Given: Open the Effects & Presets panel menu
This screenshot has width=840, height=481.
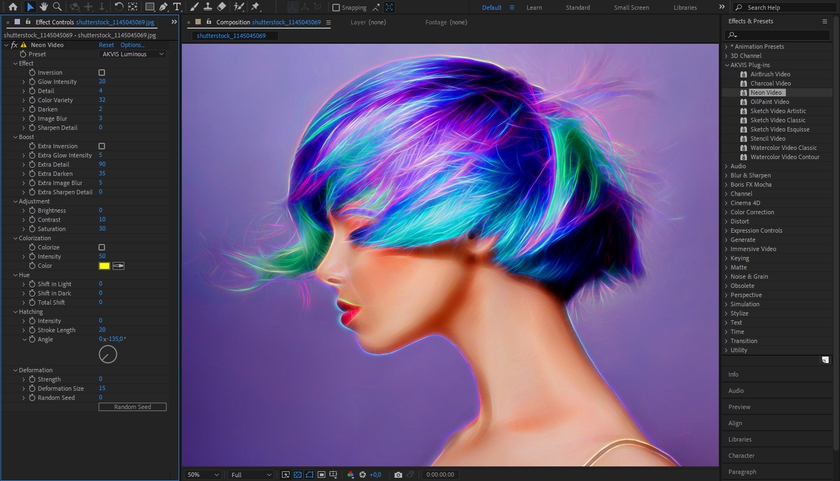Looking at the screenshot, I should [824, 21].
